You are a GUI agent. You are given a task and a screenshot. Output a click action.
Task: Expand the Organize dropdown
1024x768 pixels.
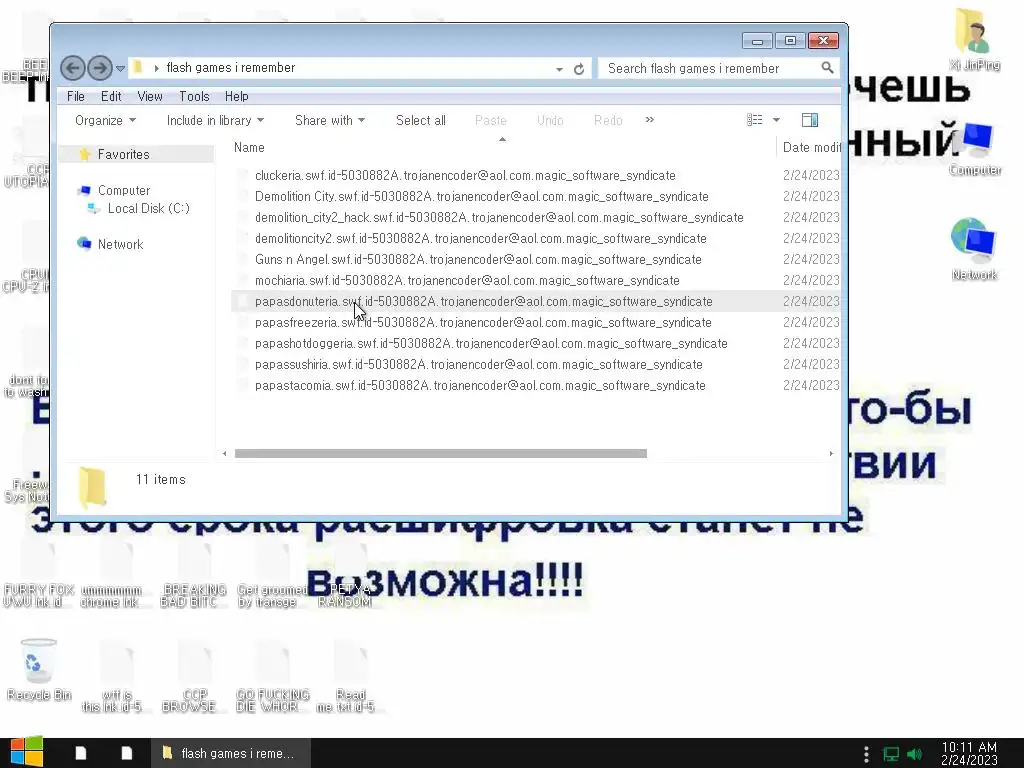(105, 120)
